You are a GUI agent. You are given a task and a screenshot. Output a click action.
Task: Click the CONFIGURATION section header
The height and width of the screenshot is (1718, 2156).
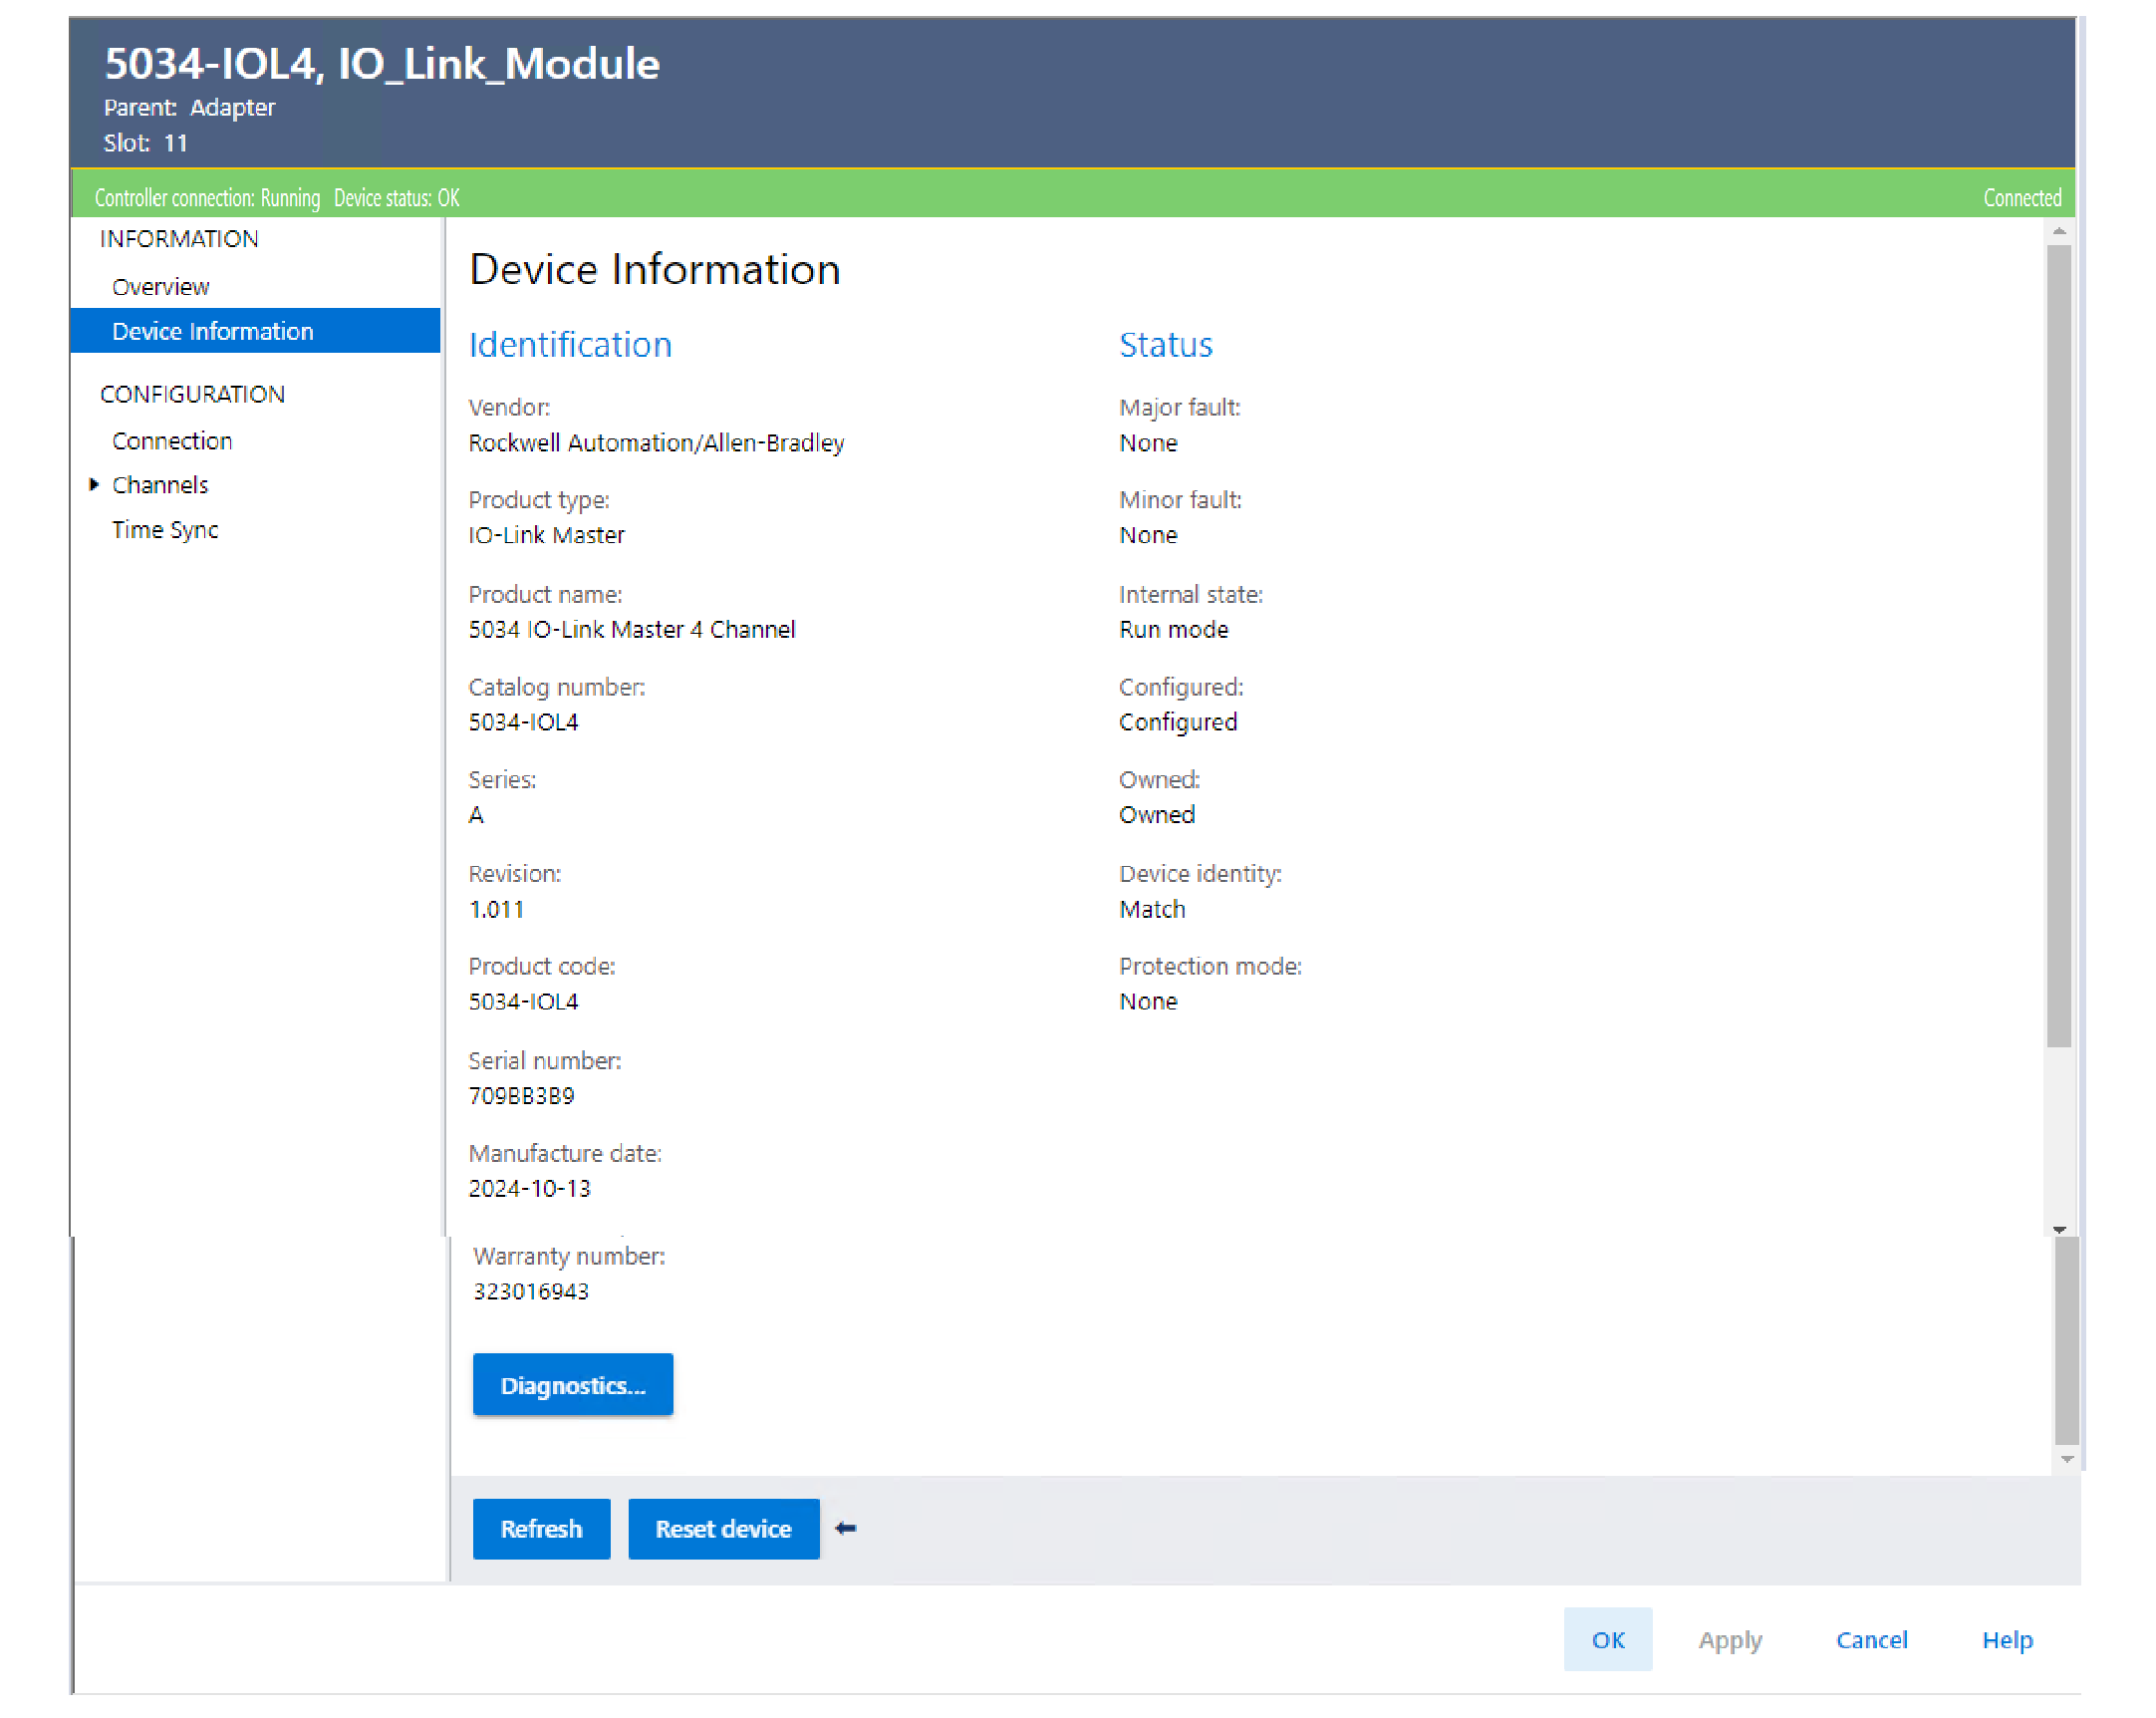(x=192, y=395)
